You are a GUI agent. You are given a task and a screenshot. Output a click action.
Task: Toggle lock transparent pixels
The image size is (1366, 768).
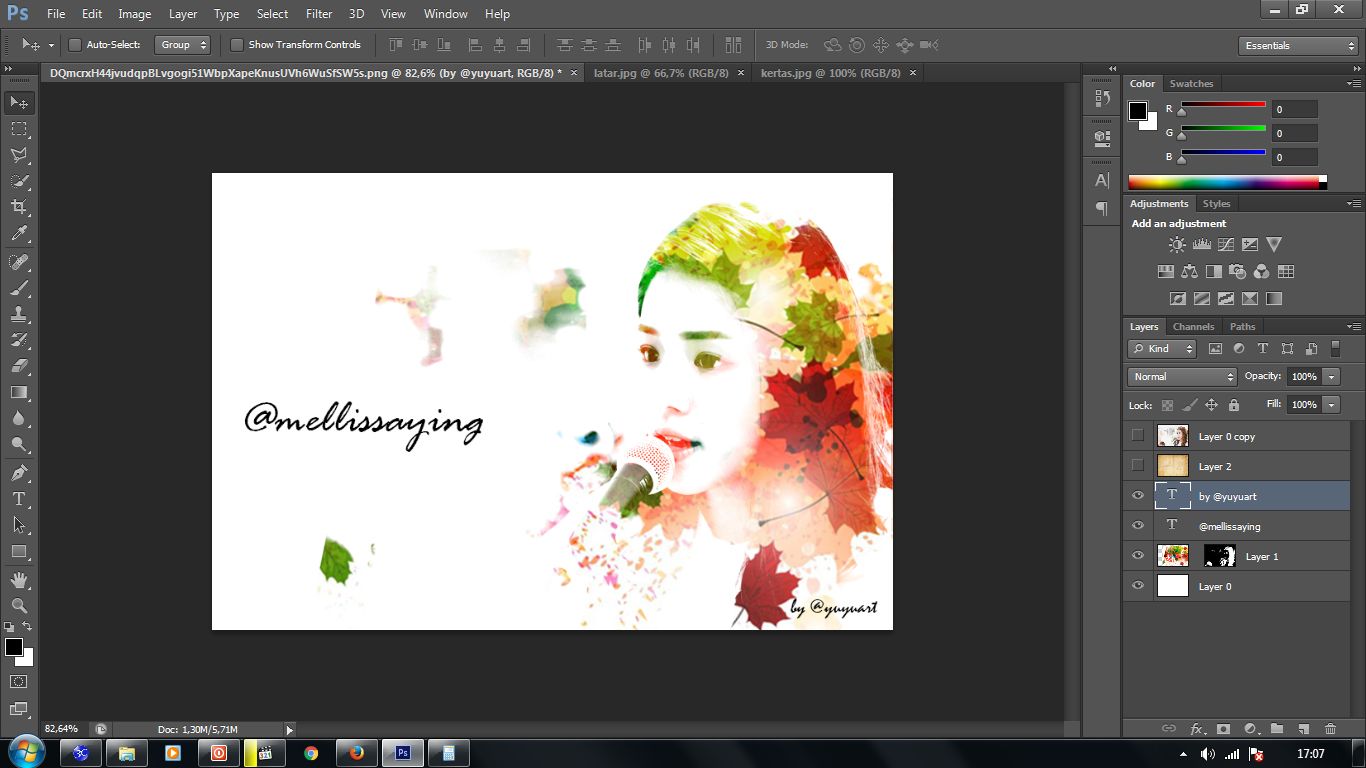pyautogui.click(x=1167, y=405)
